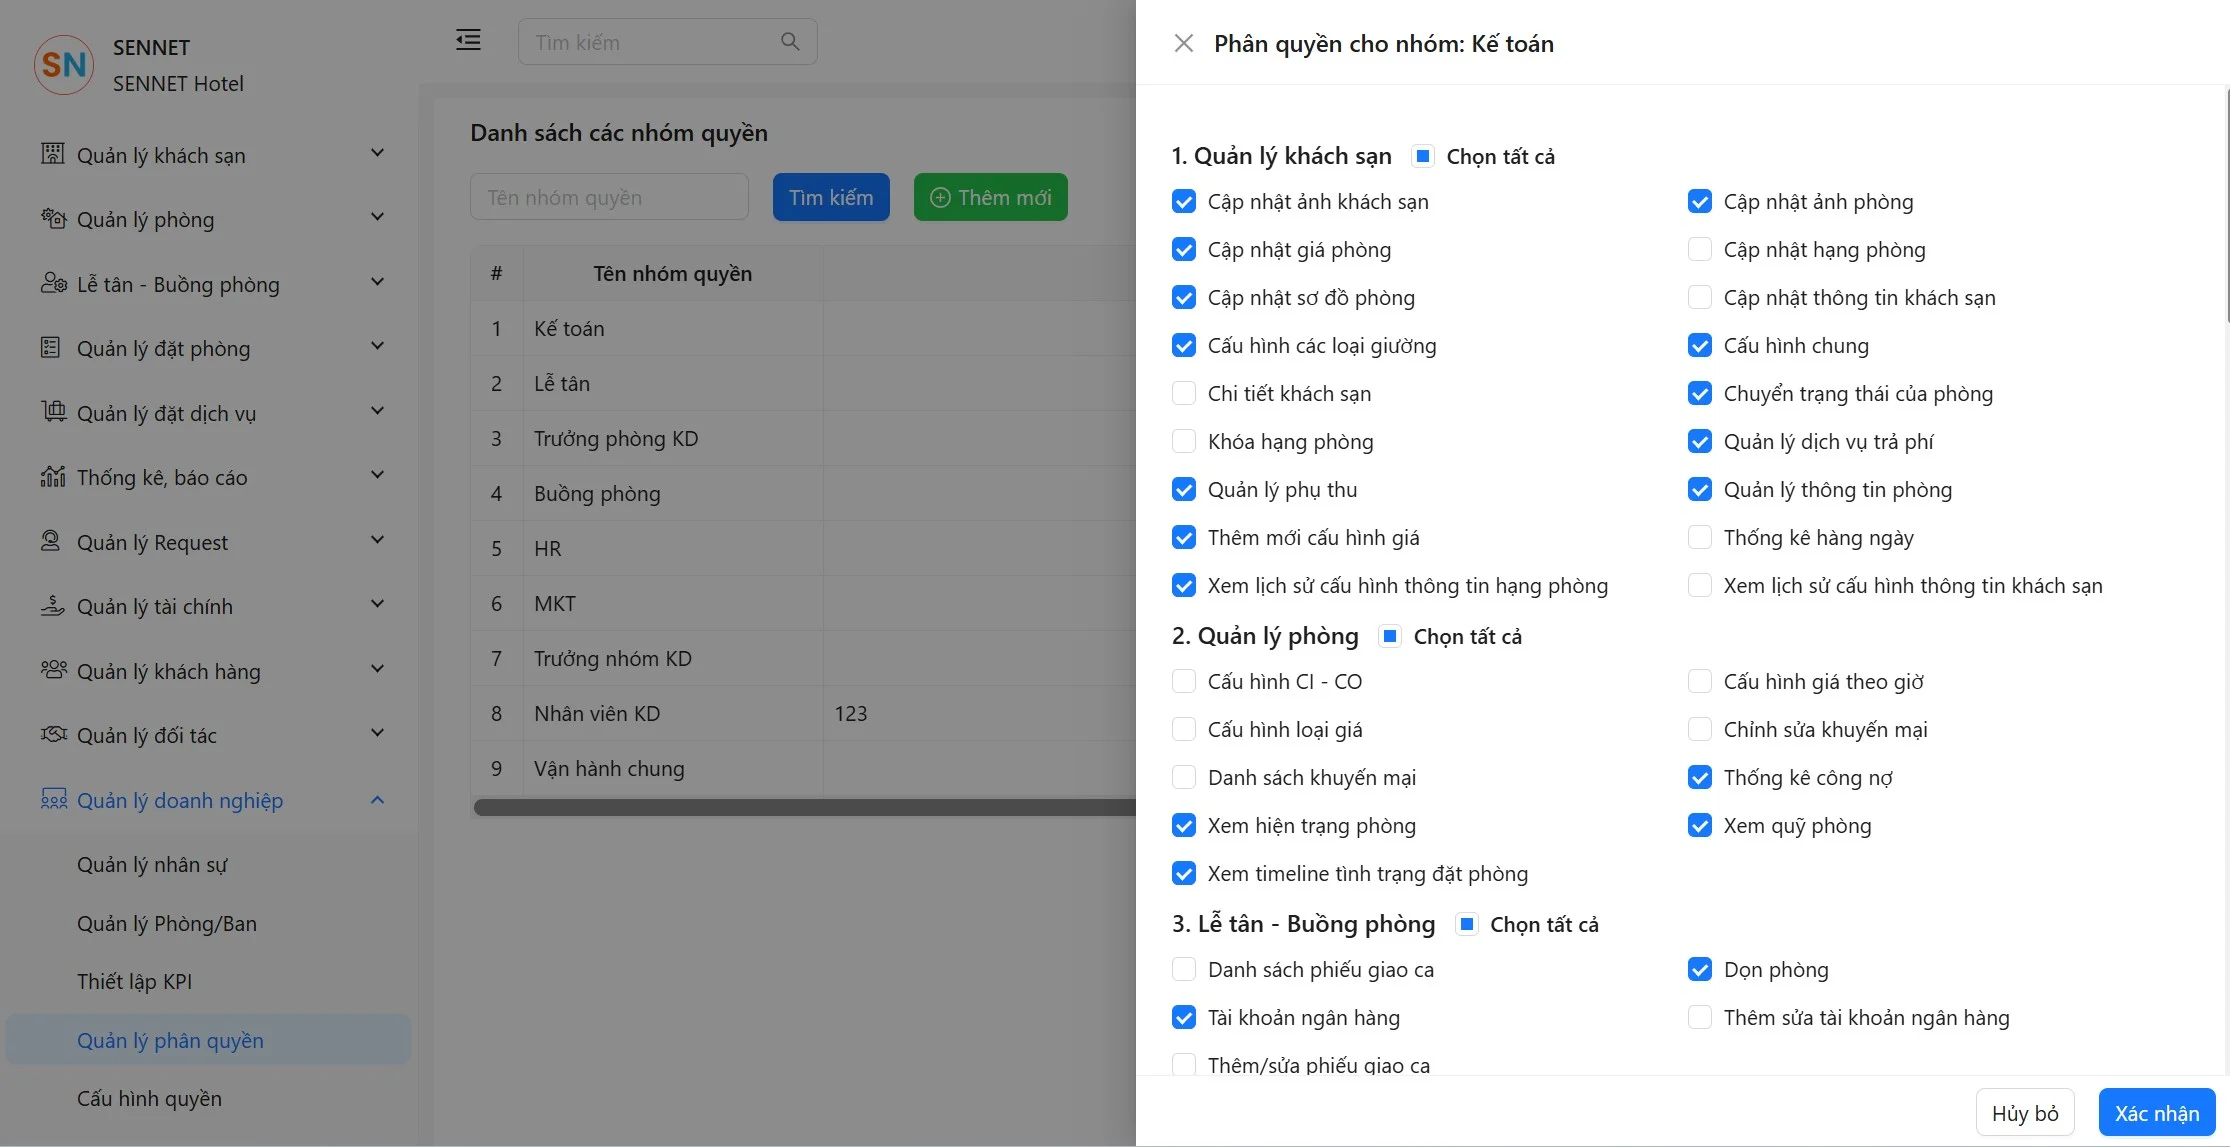Click the Thống kê, báo cáo chart icon
Viewport: 2230px width, 1147px height.
click(52, 477)
